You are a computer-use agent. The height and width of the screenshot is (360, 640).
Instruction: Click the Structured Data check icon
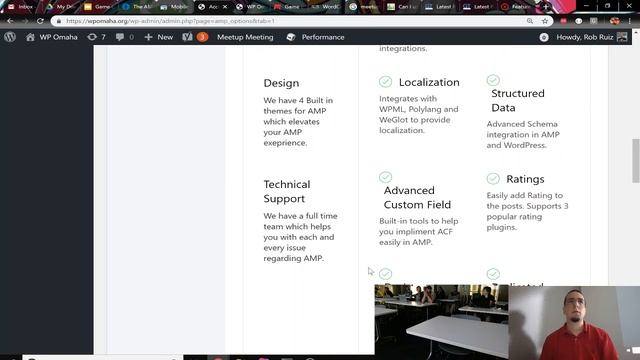coord(493,80)
